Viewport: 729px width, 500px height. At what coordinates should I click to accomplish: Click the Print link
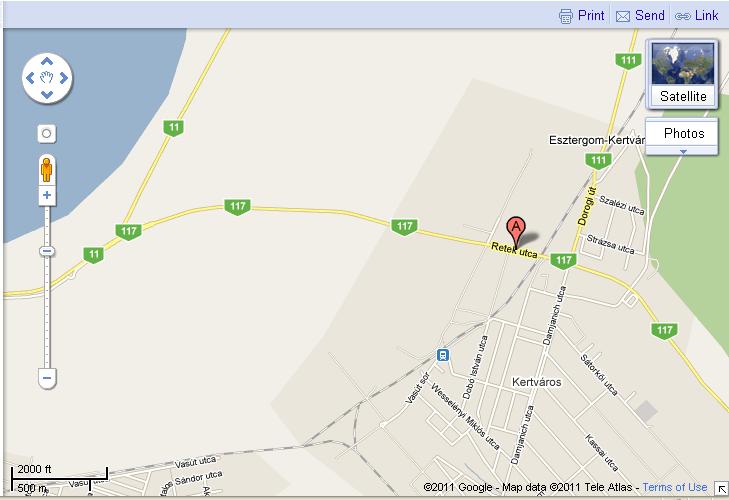point(581,15)
